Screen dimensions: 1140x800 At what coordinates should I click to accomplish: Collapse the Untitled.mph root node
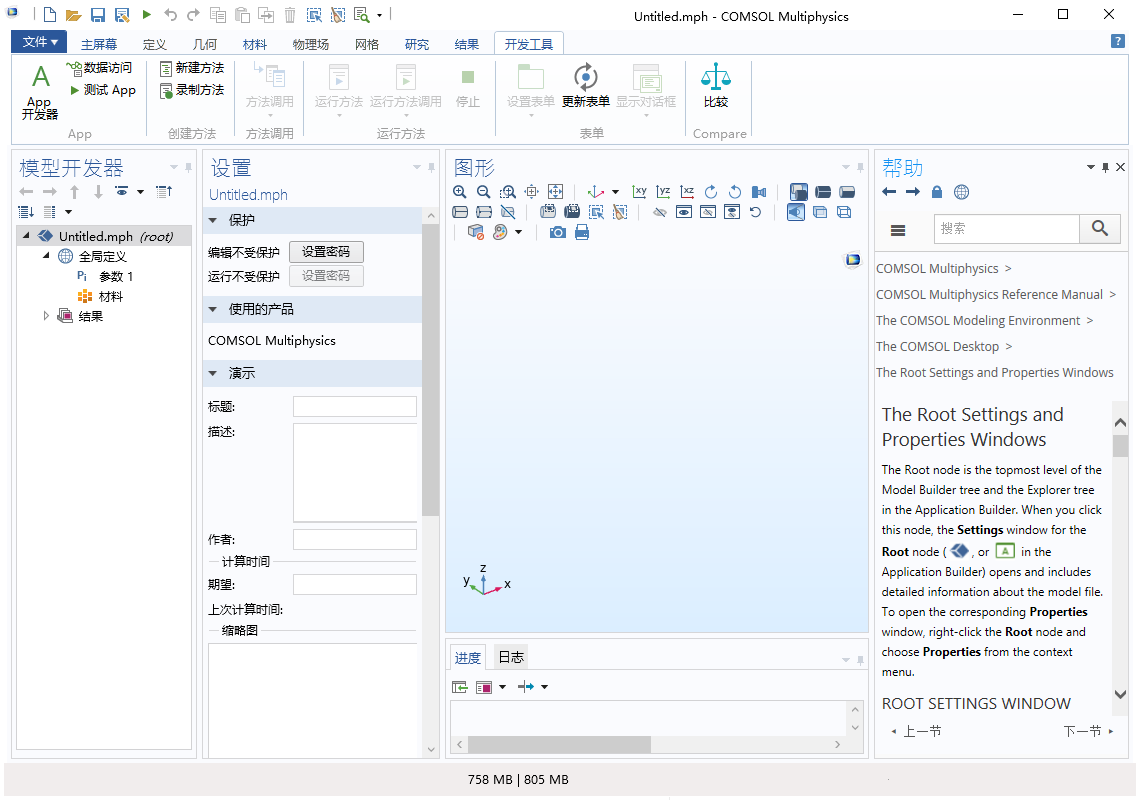point(26,236)
